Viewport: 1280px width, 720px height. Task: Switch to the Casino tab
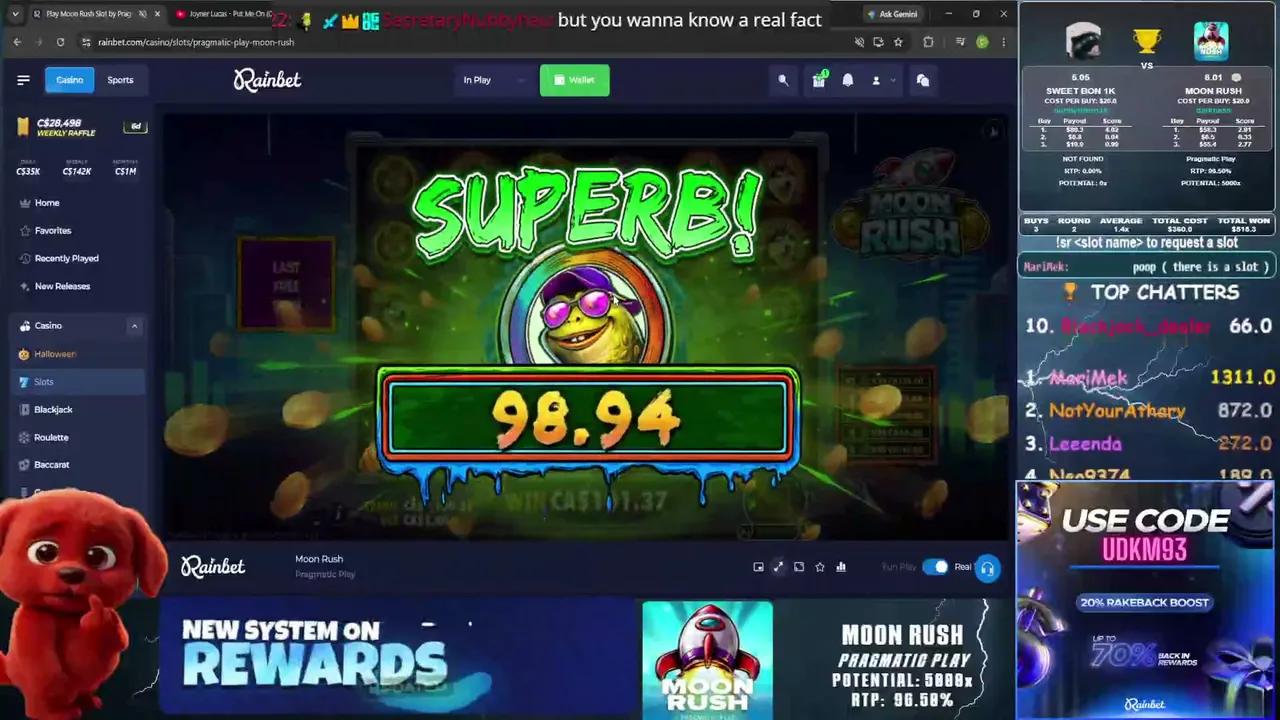point(69,80)
